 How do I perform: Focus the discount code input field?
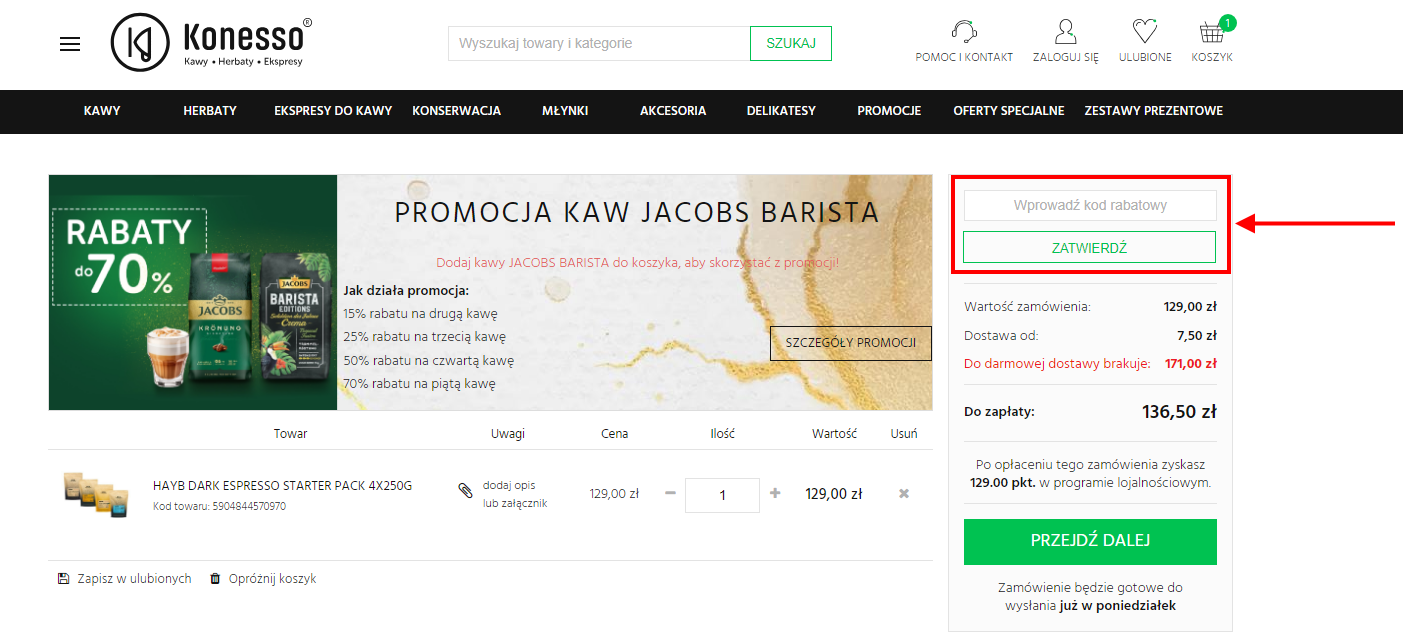[1090, 205]
